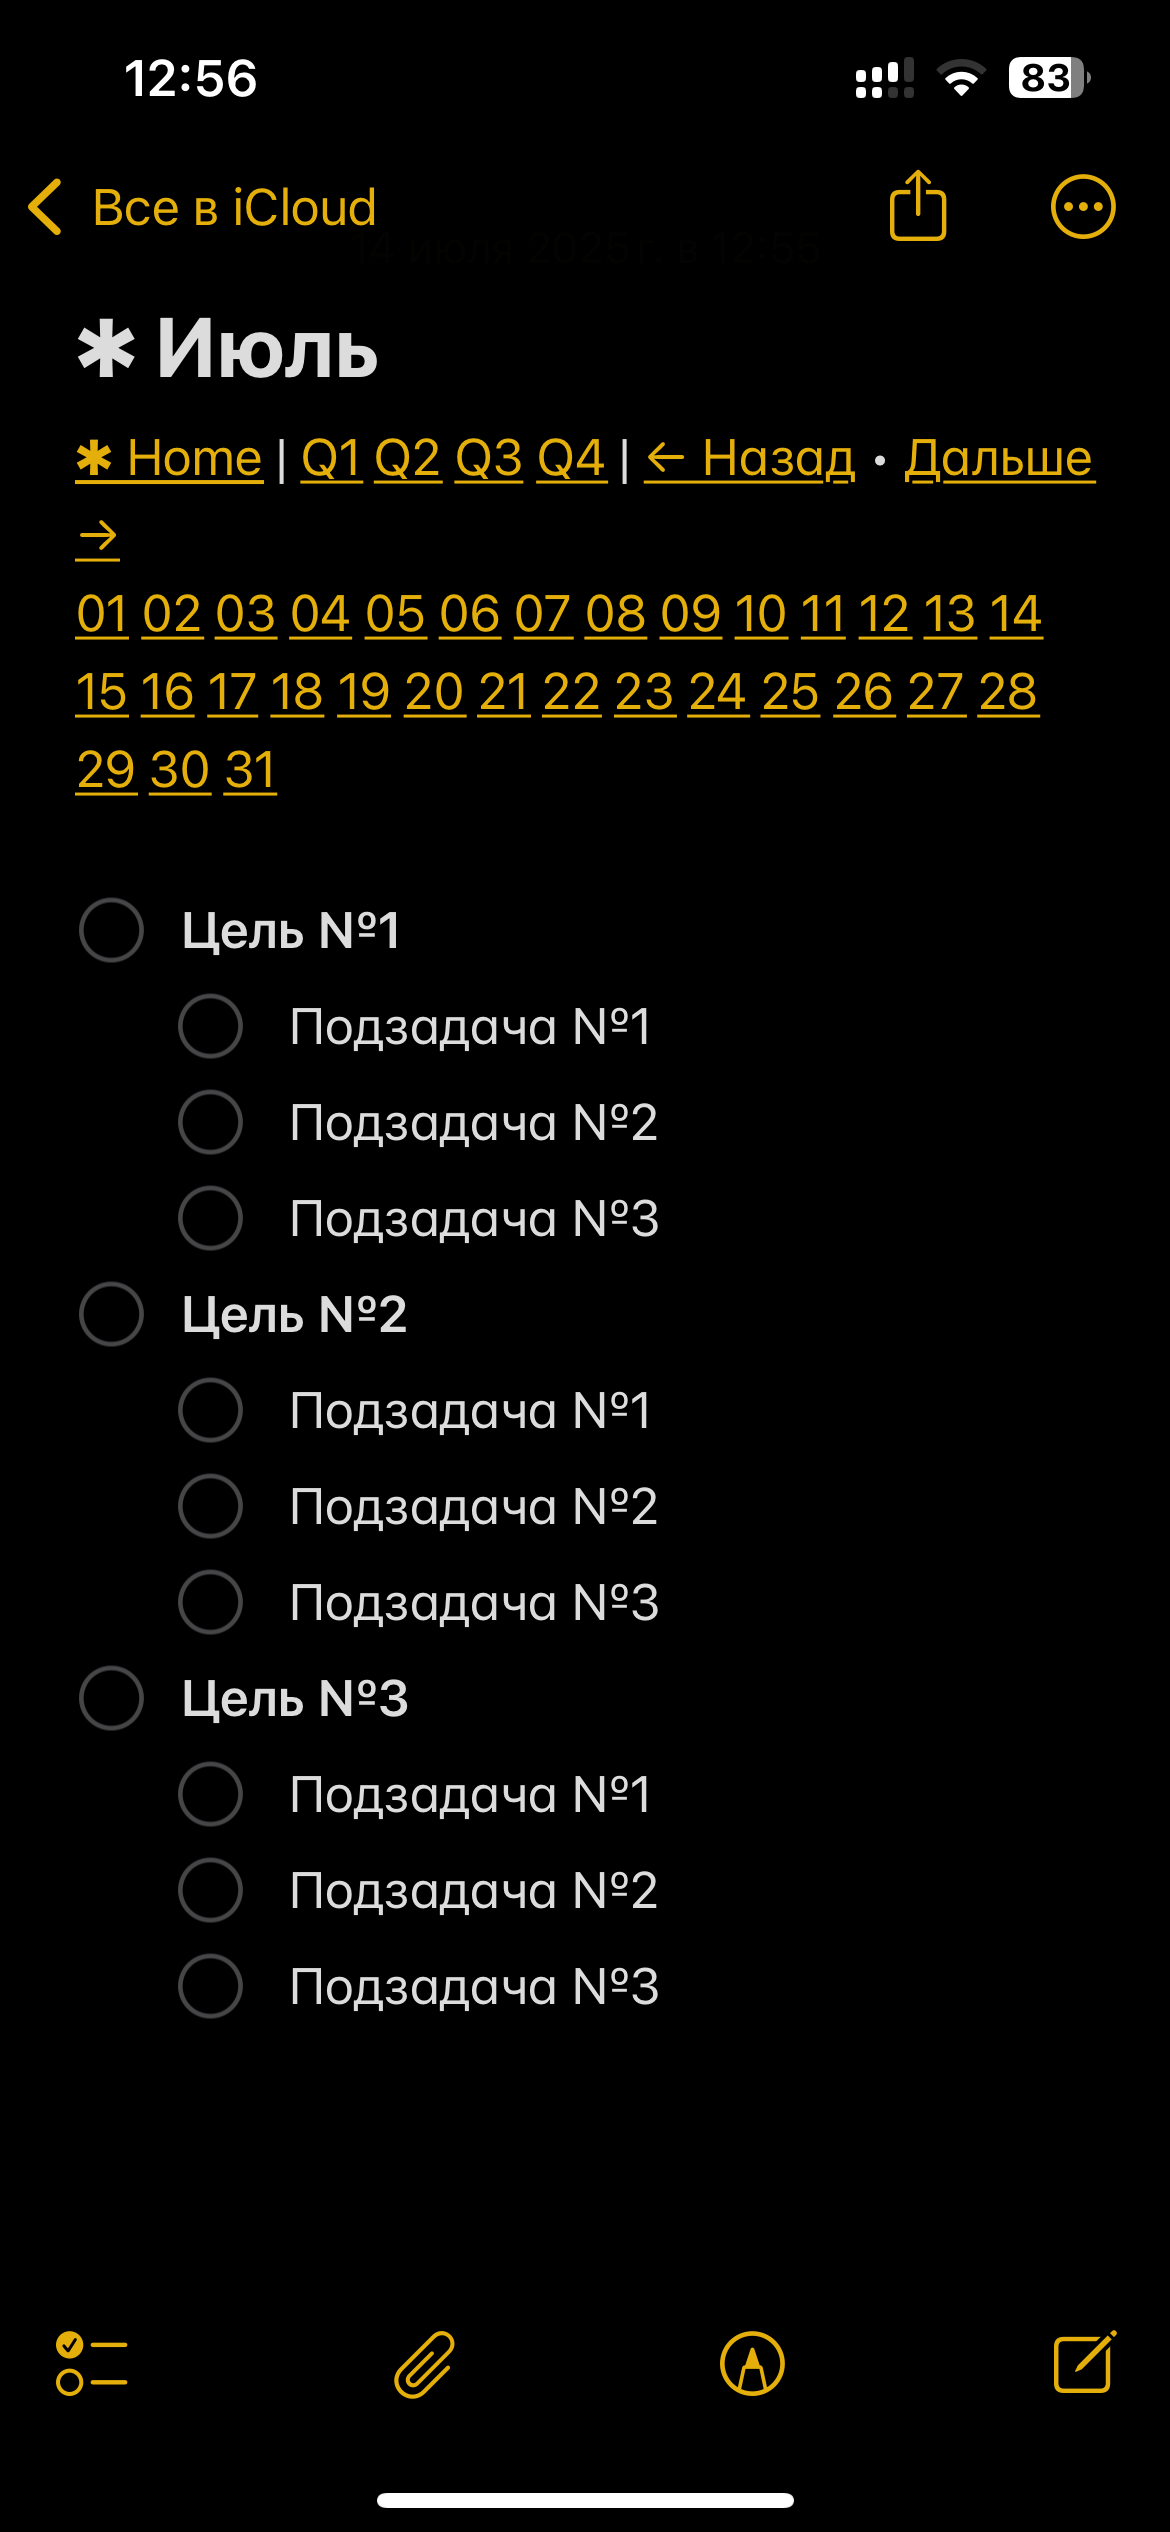Tap the checklist icon in bottom toolbar
The image size is (1170, 2532).
pos(92,2364)
